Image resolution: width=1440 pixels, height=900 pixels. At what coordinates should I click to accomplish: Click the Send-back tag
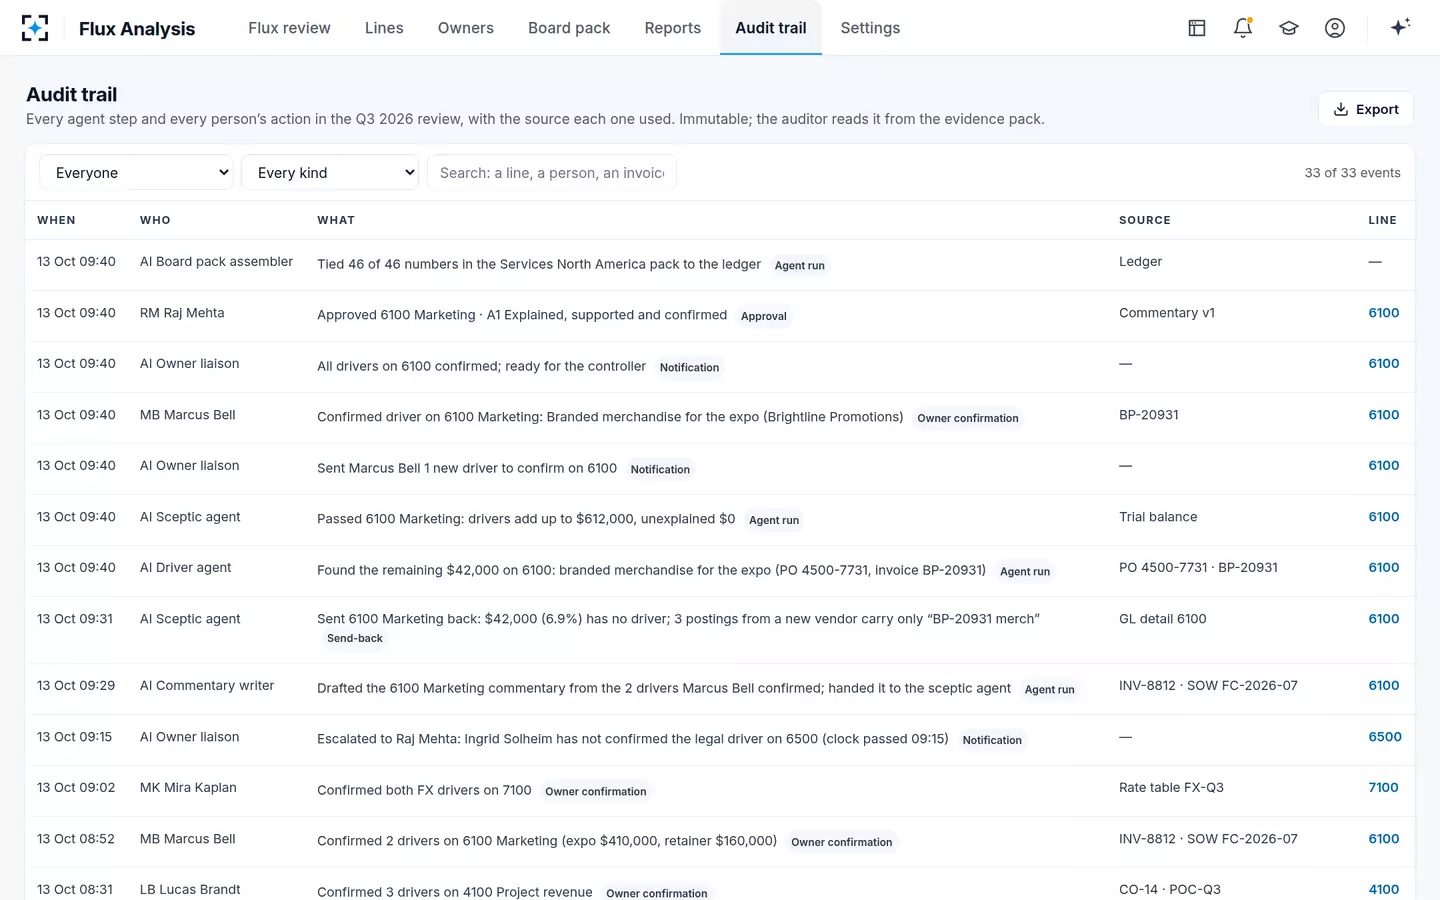(x=355, y=638)
